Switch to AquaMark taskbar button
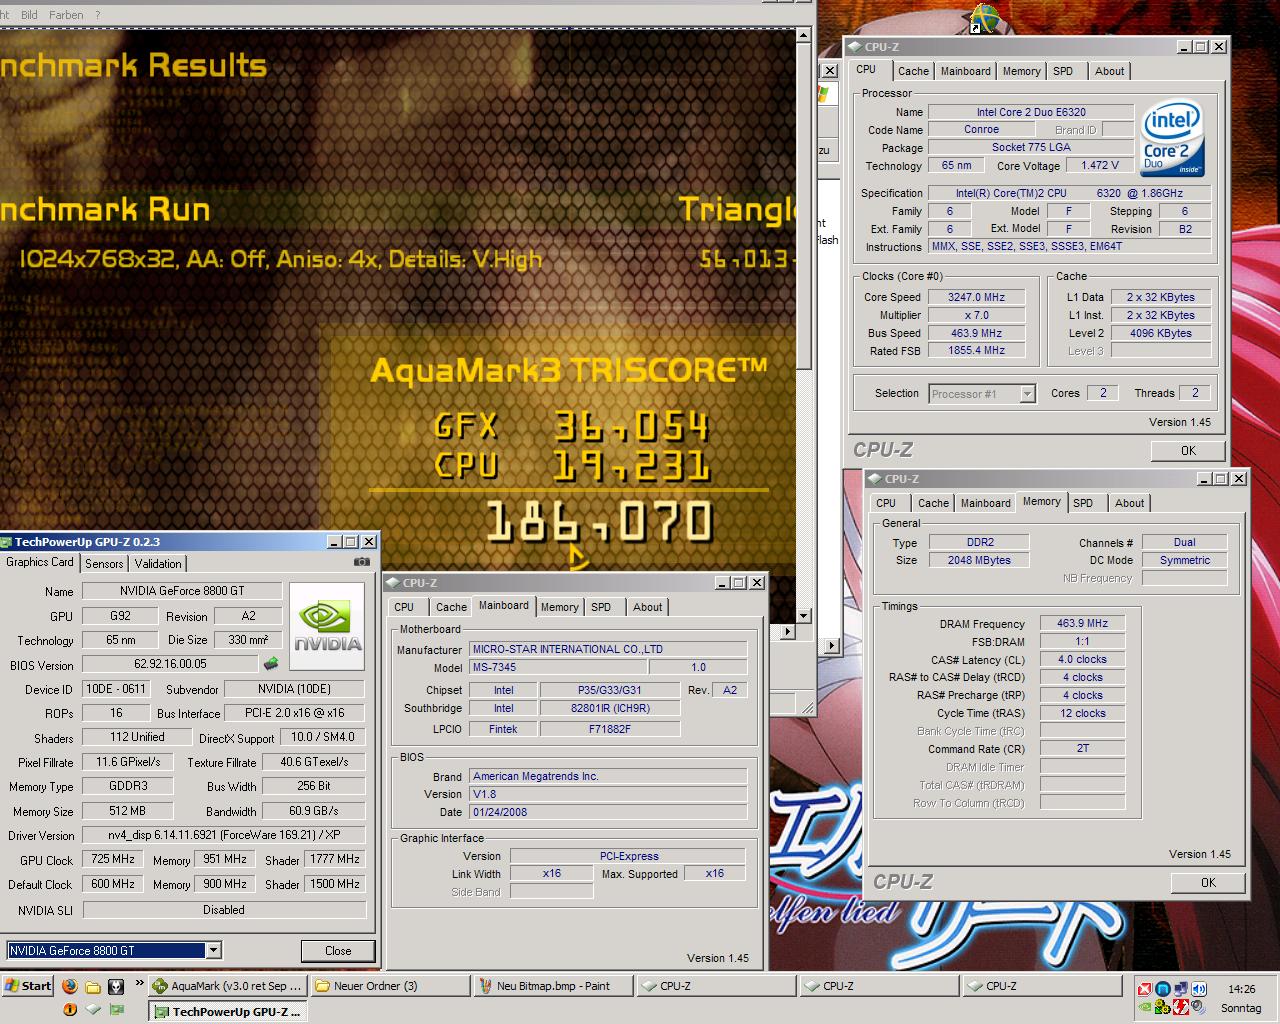The height and width of the screenshot is (1024, 1280). tap(227, 986)
